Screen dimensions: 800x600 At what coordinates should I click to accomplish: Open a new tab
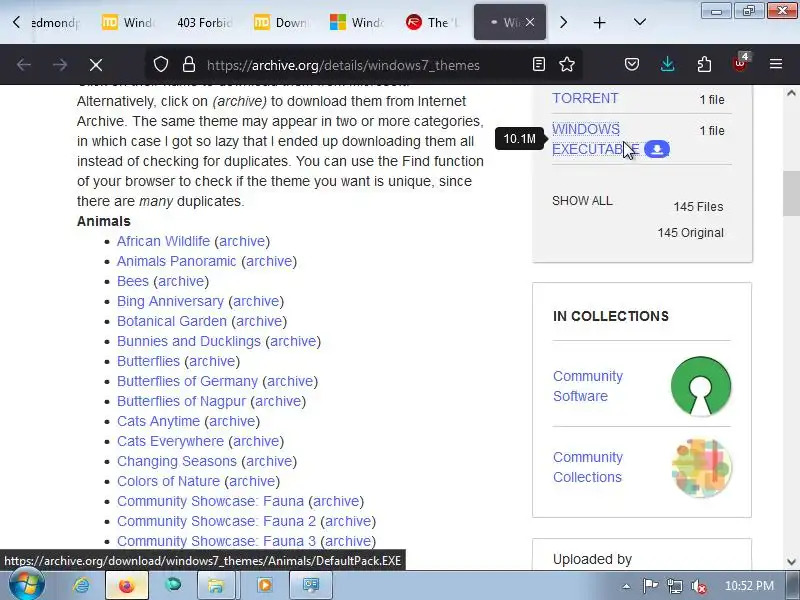pyautogui.click(x=599, y=22)
